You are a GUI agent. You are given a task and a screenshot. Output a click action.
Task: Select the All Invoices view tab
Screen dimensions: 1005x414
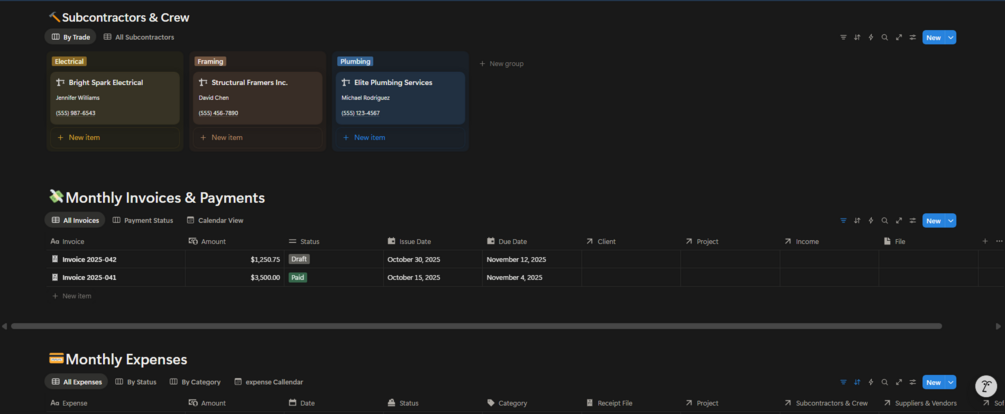(75, 220)
